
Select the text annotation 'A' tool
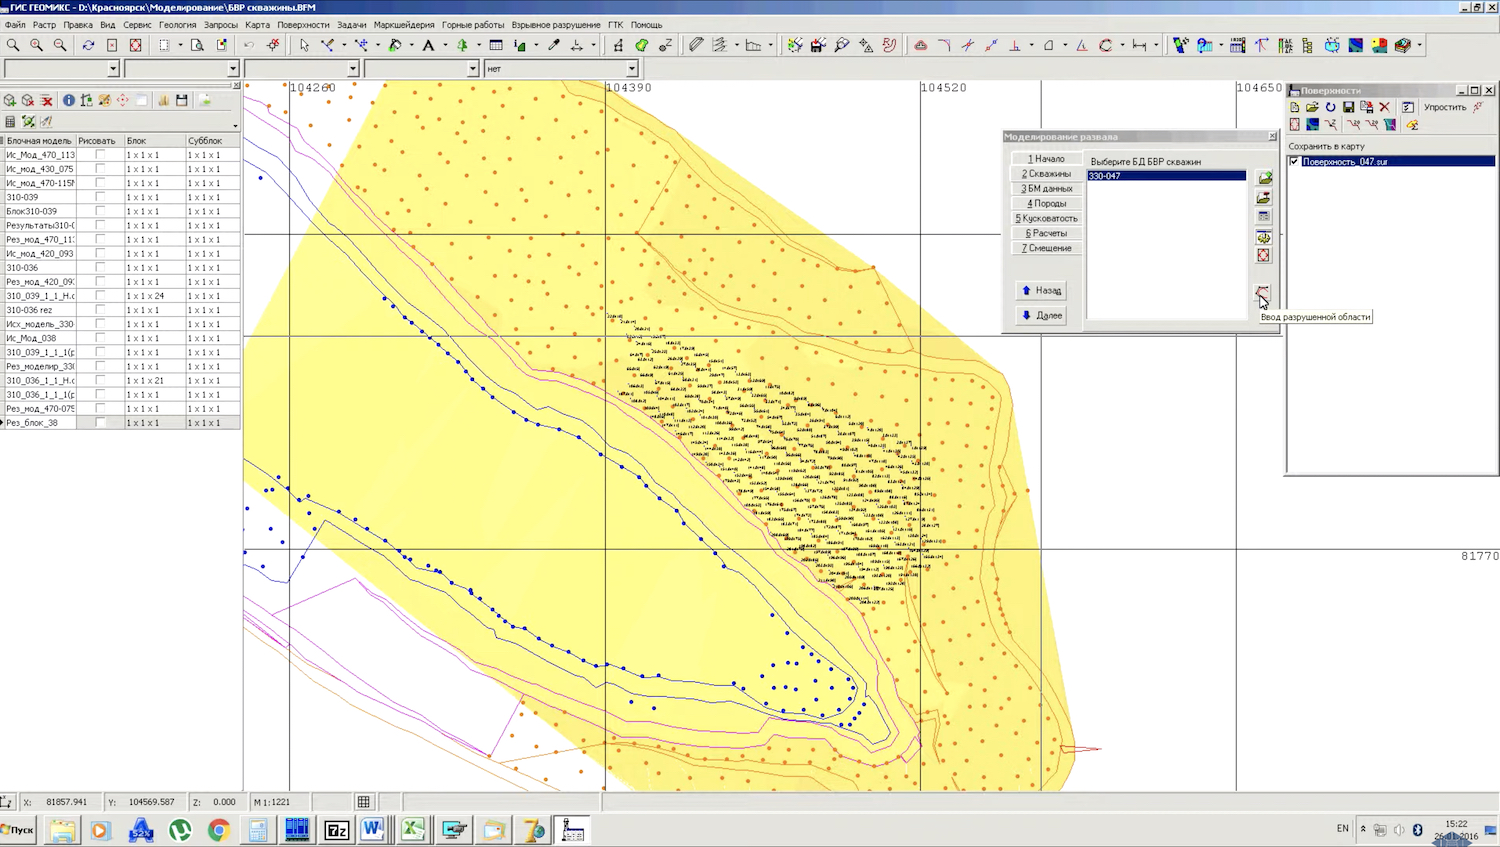pos(428,45)
